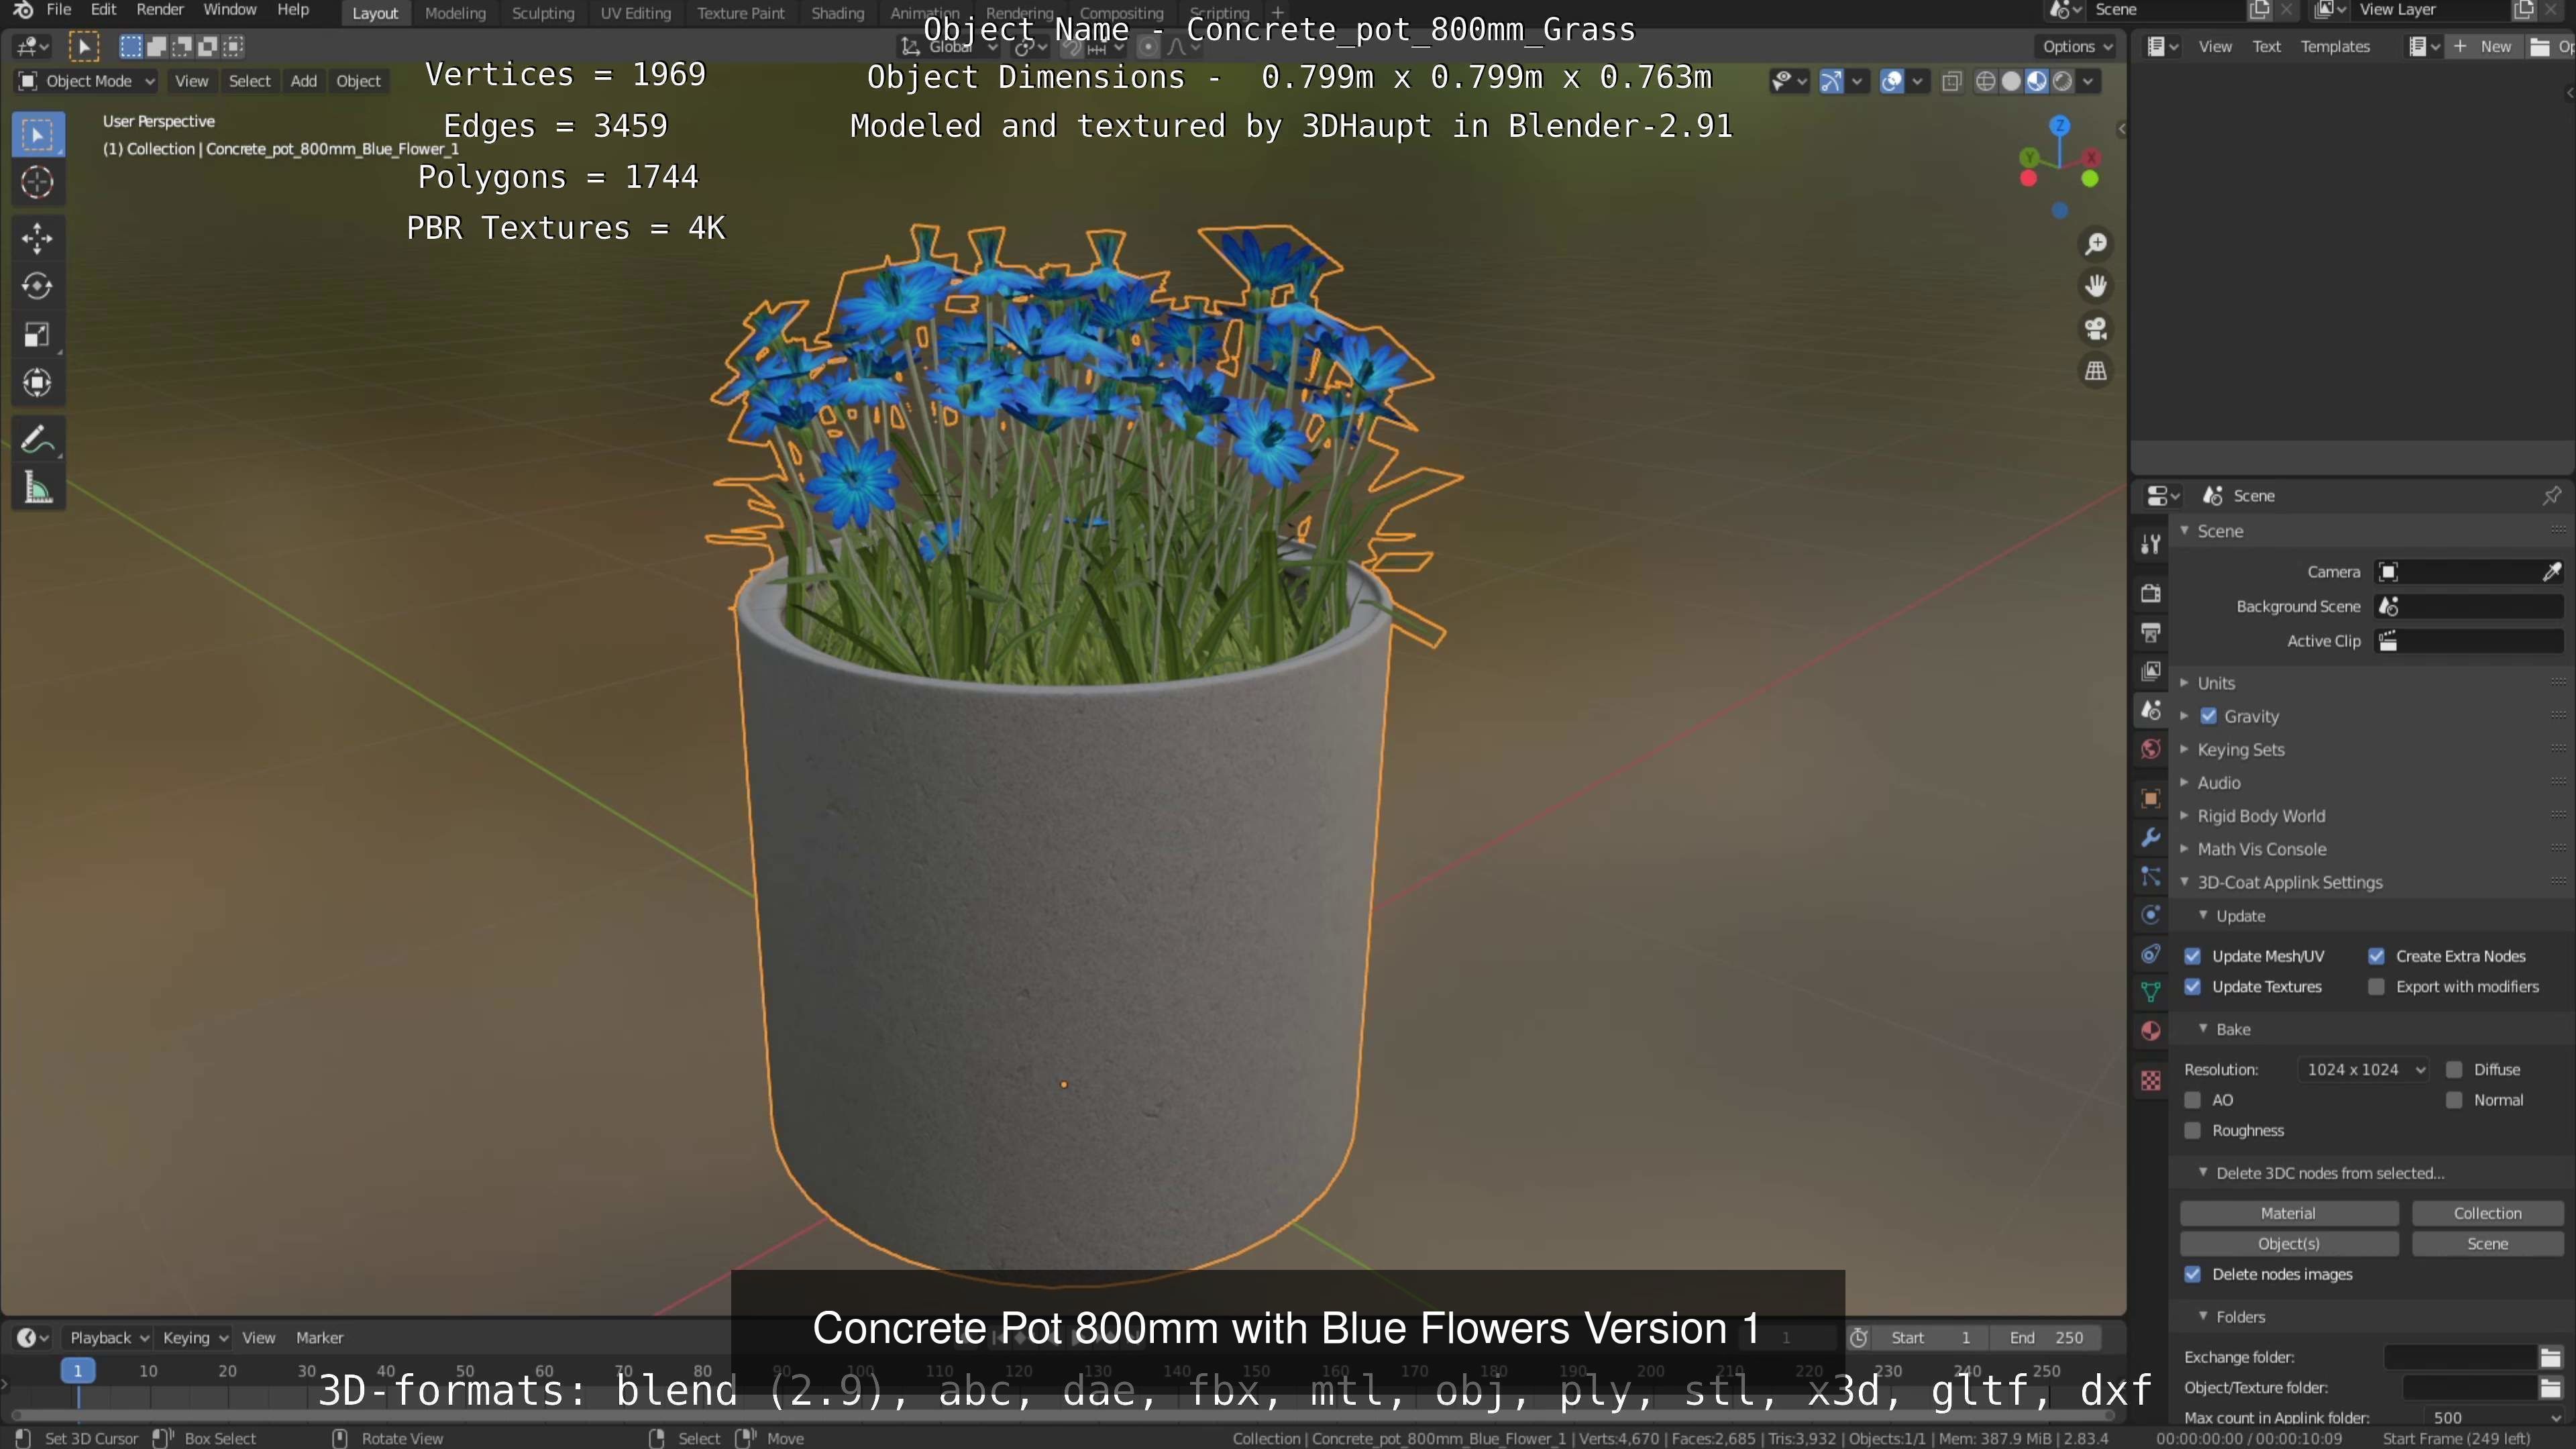
Task: Activate the Rotate tool
Action: tap(38, 286)
